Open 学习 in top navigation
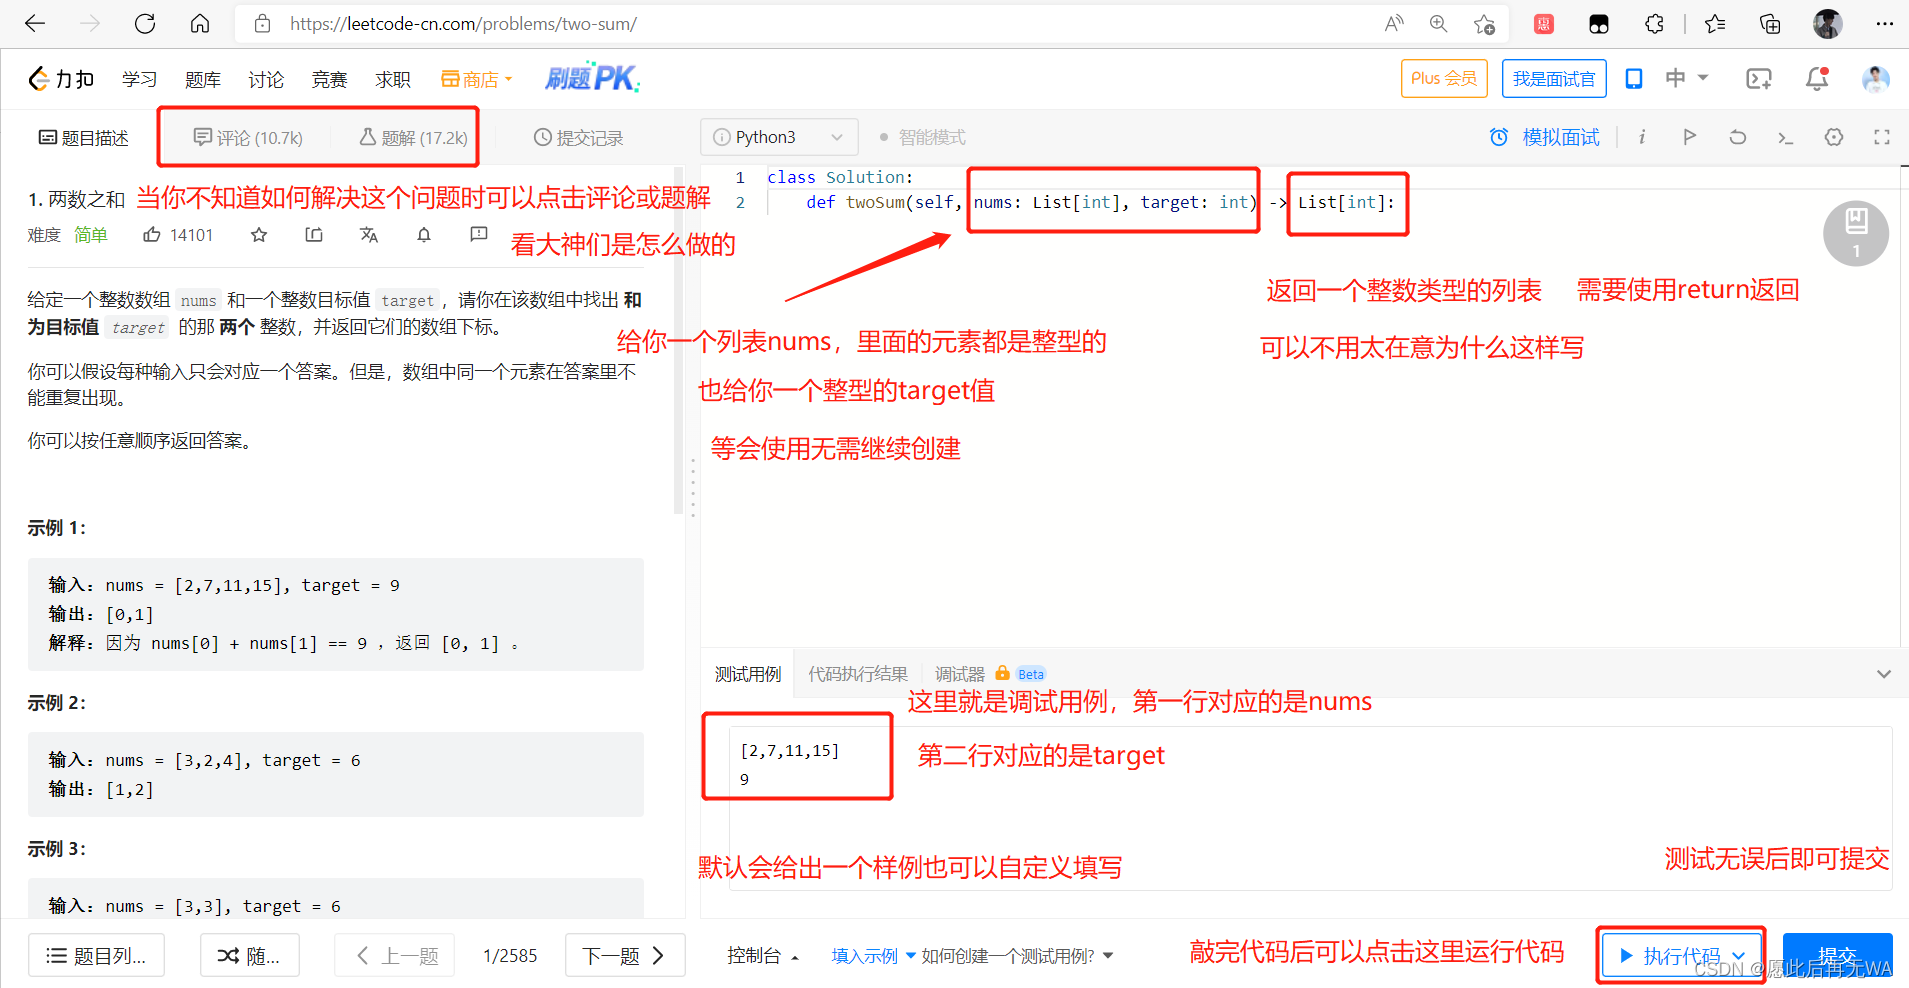 139,79
